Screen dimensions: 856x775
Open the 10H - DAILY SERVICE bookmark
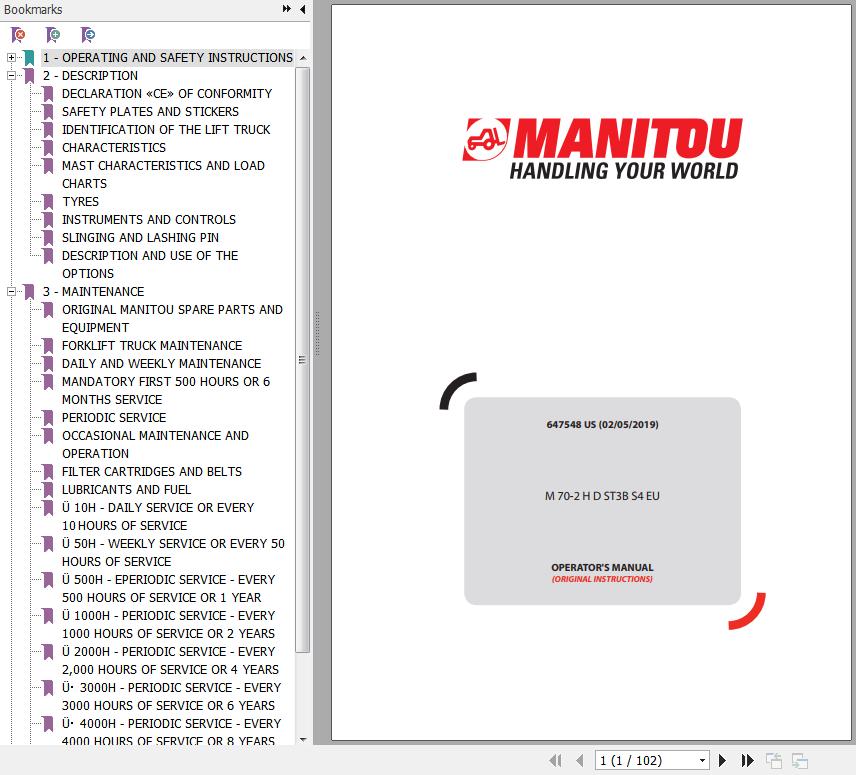click(158, 516)
